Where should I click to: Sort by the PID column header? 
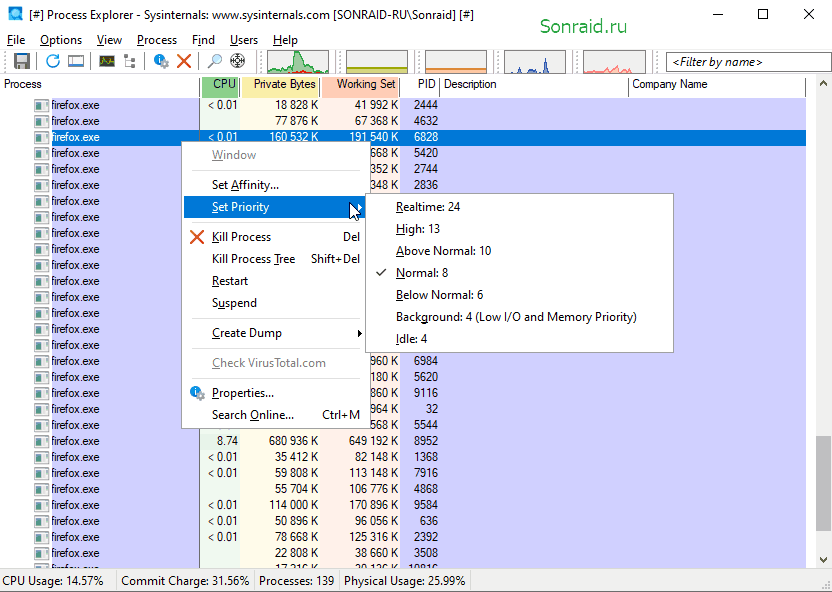pyautogui.click(x=420, y=84)
